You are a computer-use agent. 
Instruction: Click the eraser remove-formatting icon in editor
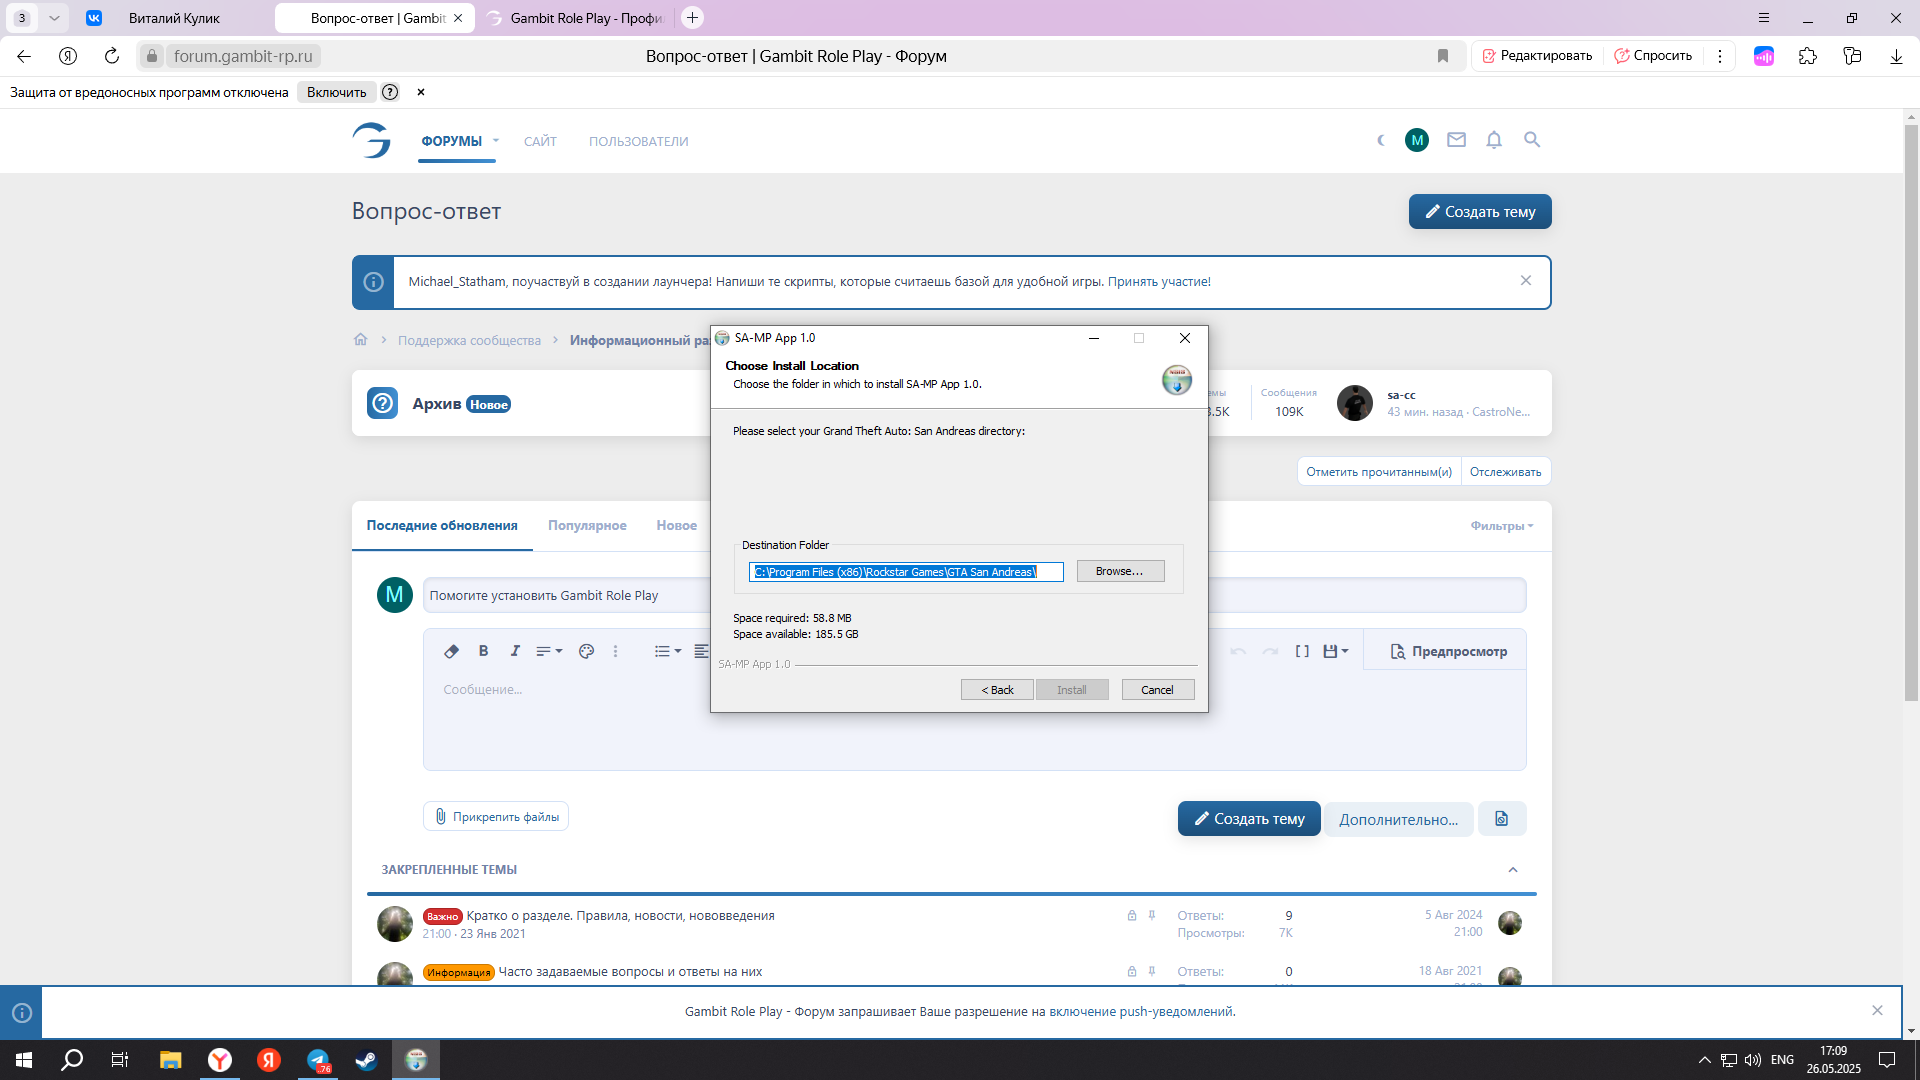pyautogui.click(x=451, y=651)
